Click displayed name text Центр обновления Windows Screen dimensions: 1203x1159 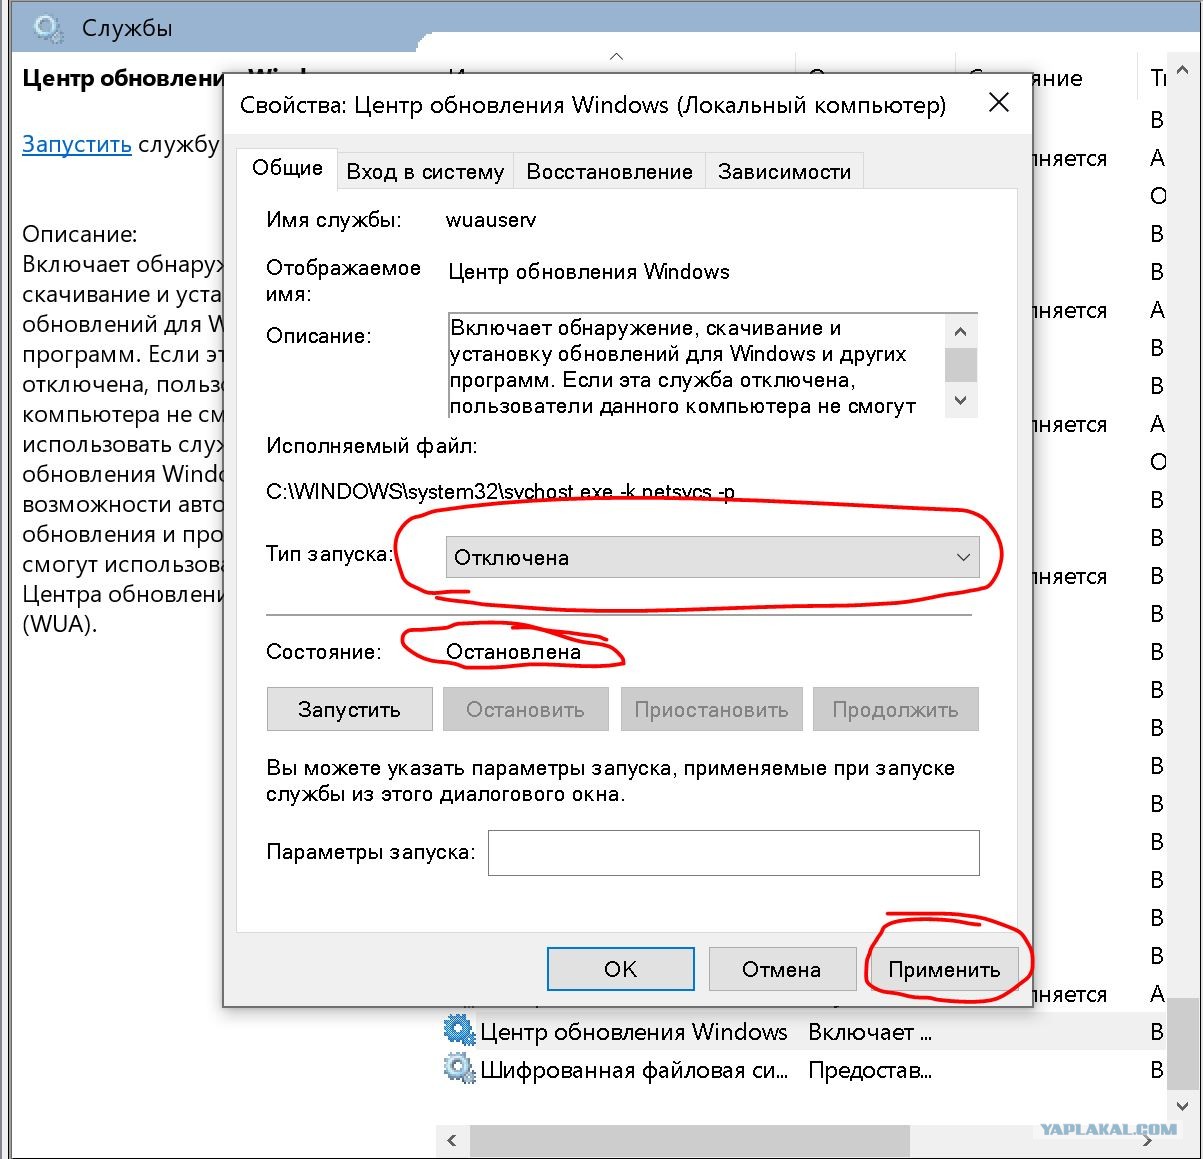589,271
